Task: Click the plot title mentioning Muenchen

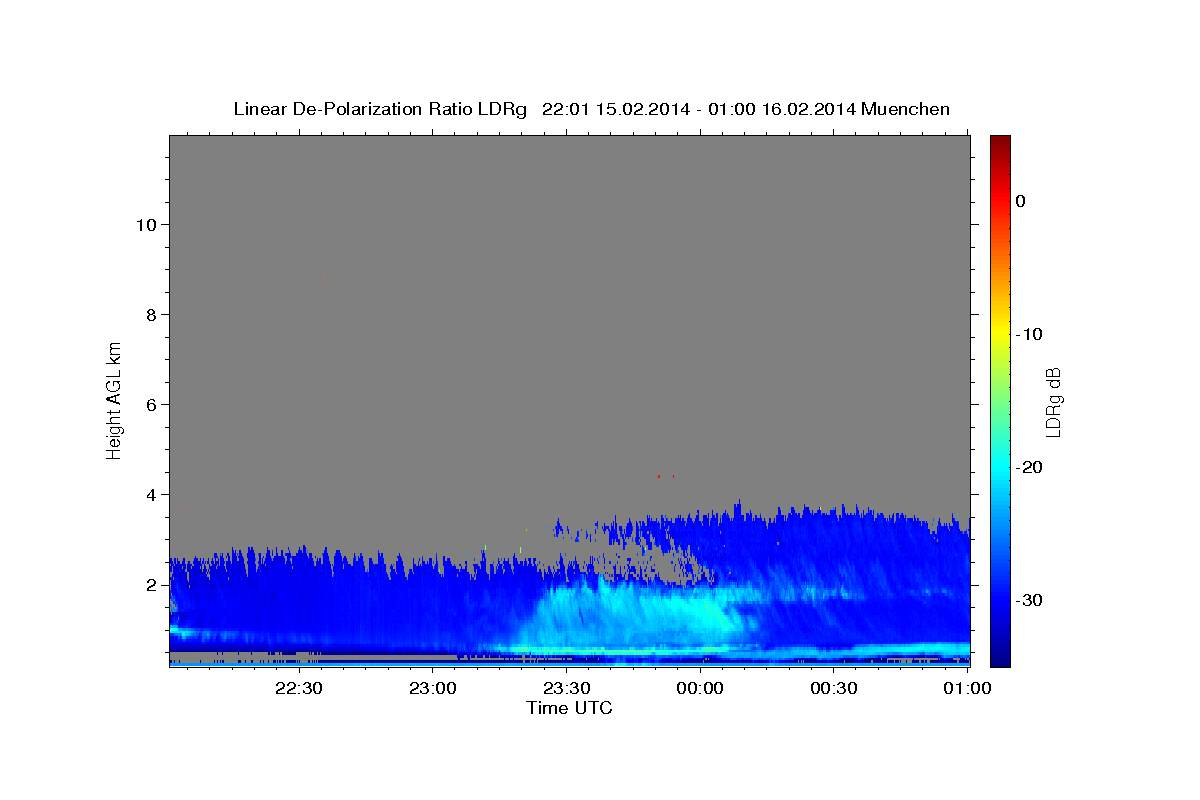Action: (591, 109)
